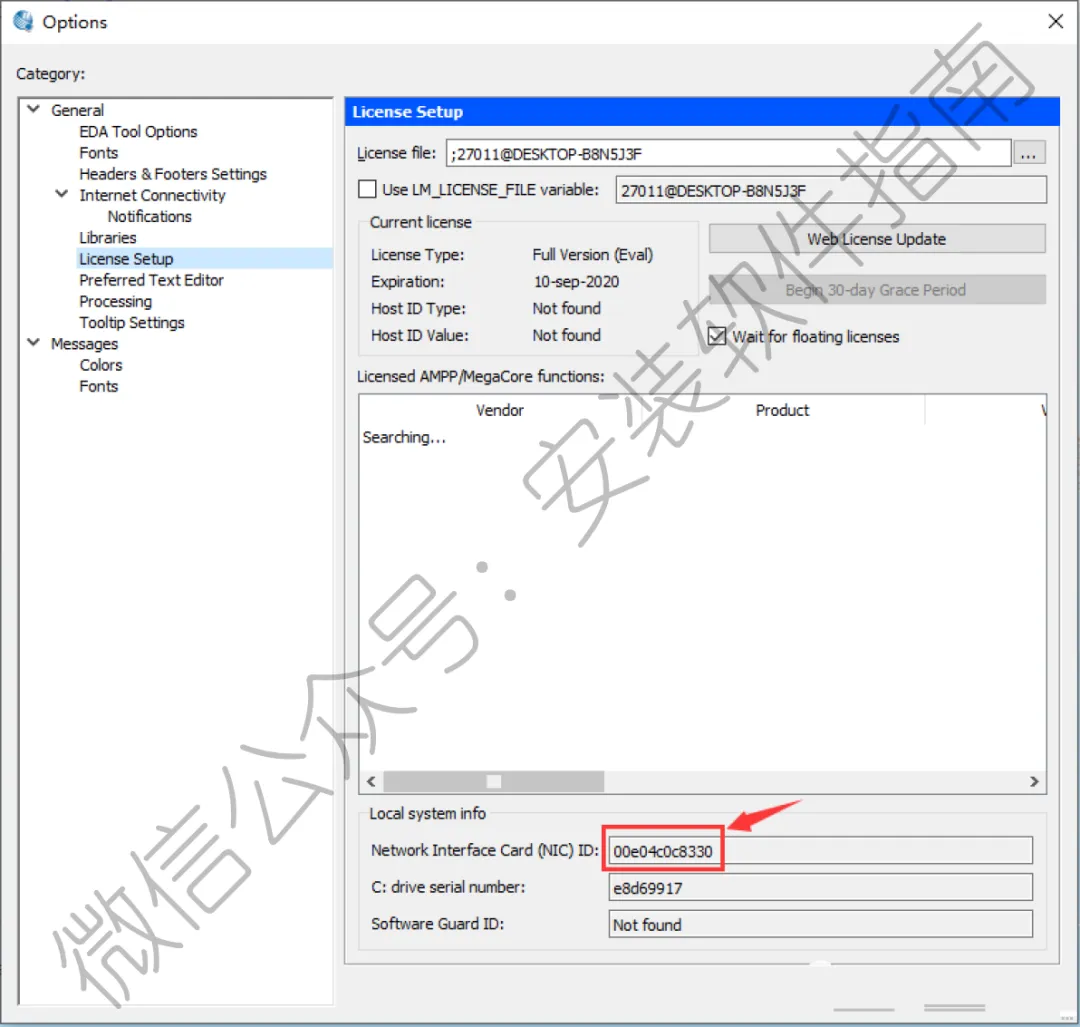The width and height of the screenshot is (1080, 1027).
Task: Click right arrow of horizontal scrollbar
Action: click(x=1033, y=782)
